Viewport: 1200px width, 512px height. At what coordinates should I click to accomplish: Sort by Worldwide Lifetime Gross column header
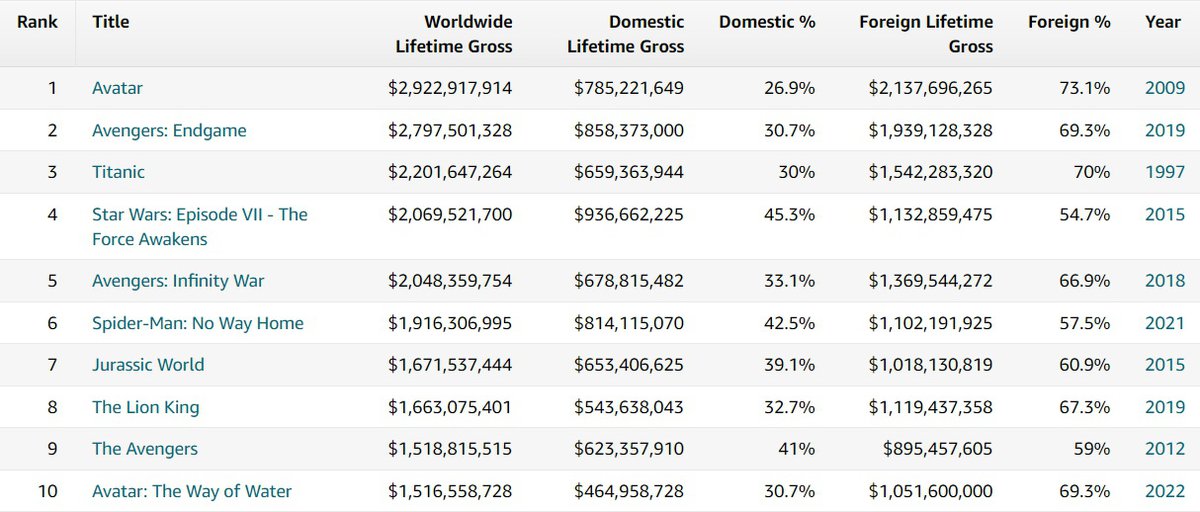point(453,34)
